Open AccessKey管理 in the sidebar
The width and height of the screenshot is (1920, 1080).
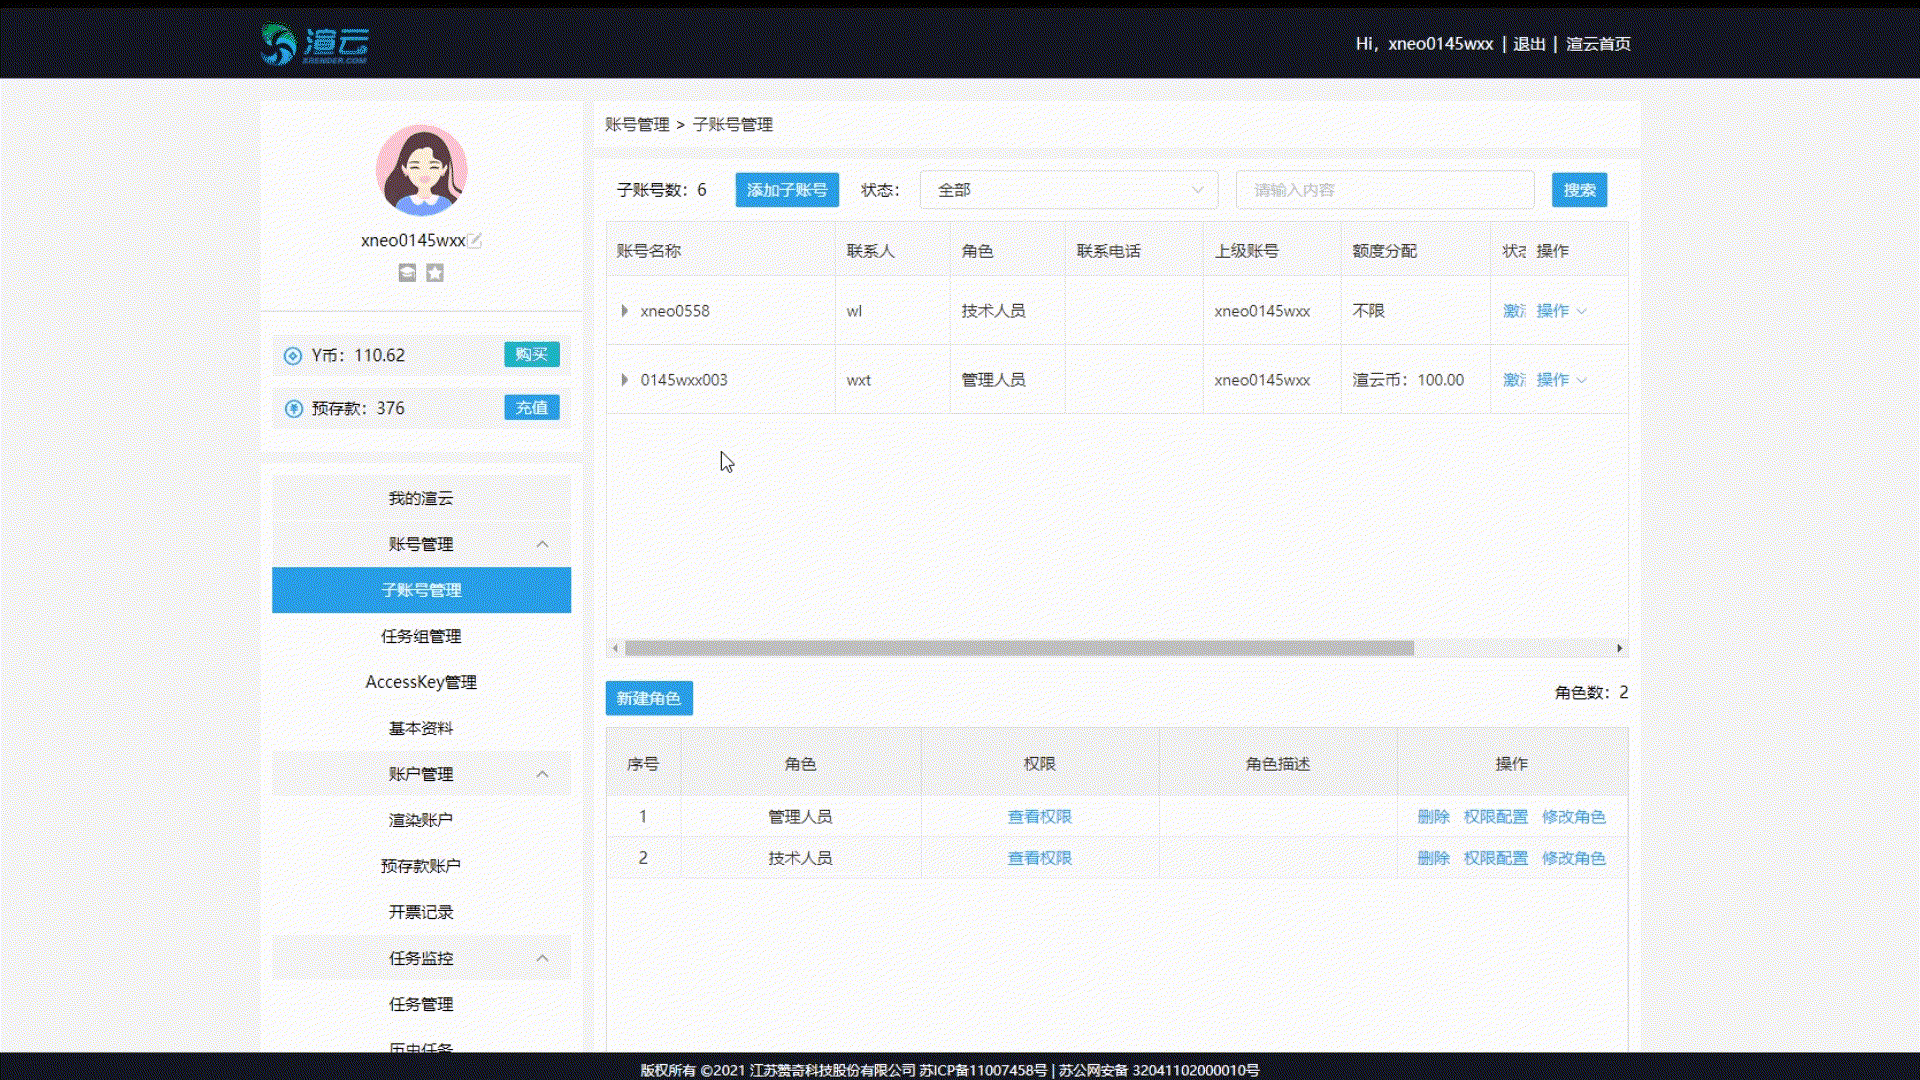(x=421, y=682)
